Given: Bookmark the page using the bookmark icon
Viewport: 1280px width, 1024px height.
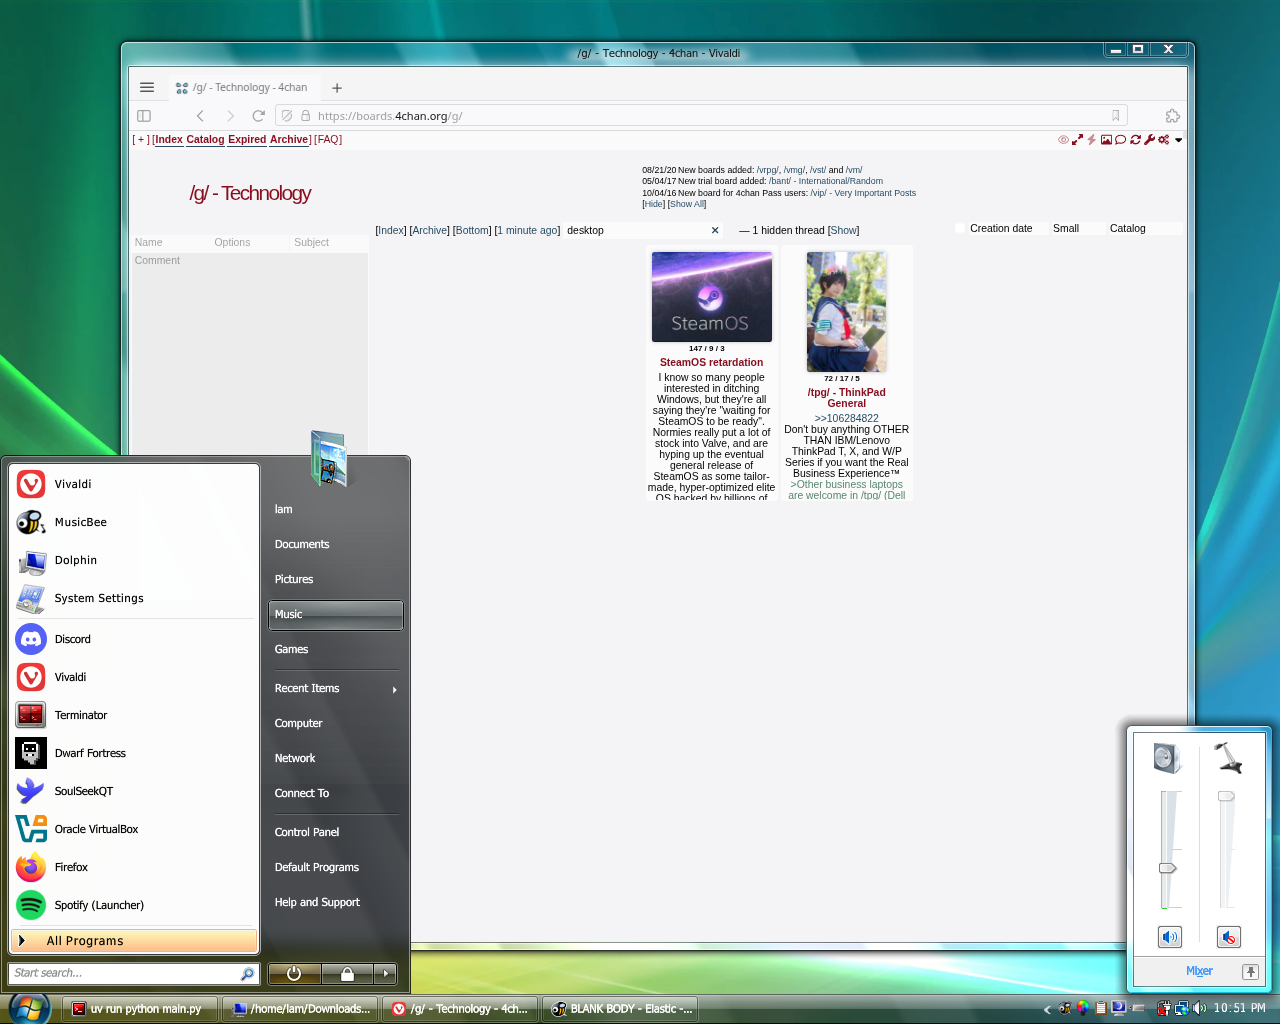Looking at the screenshot, I should point(1116,116).
